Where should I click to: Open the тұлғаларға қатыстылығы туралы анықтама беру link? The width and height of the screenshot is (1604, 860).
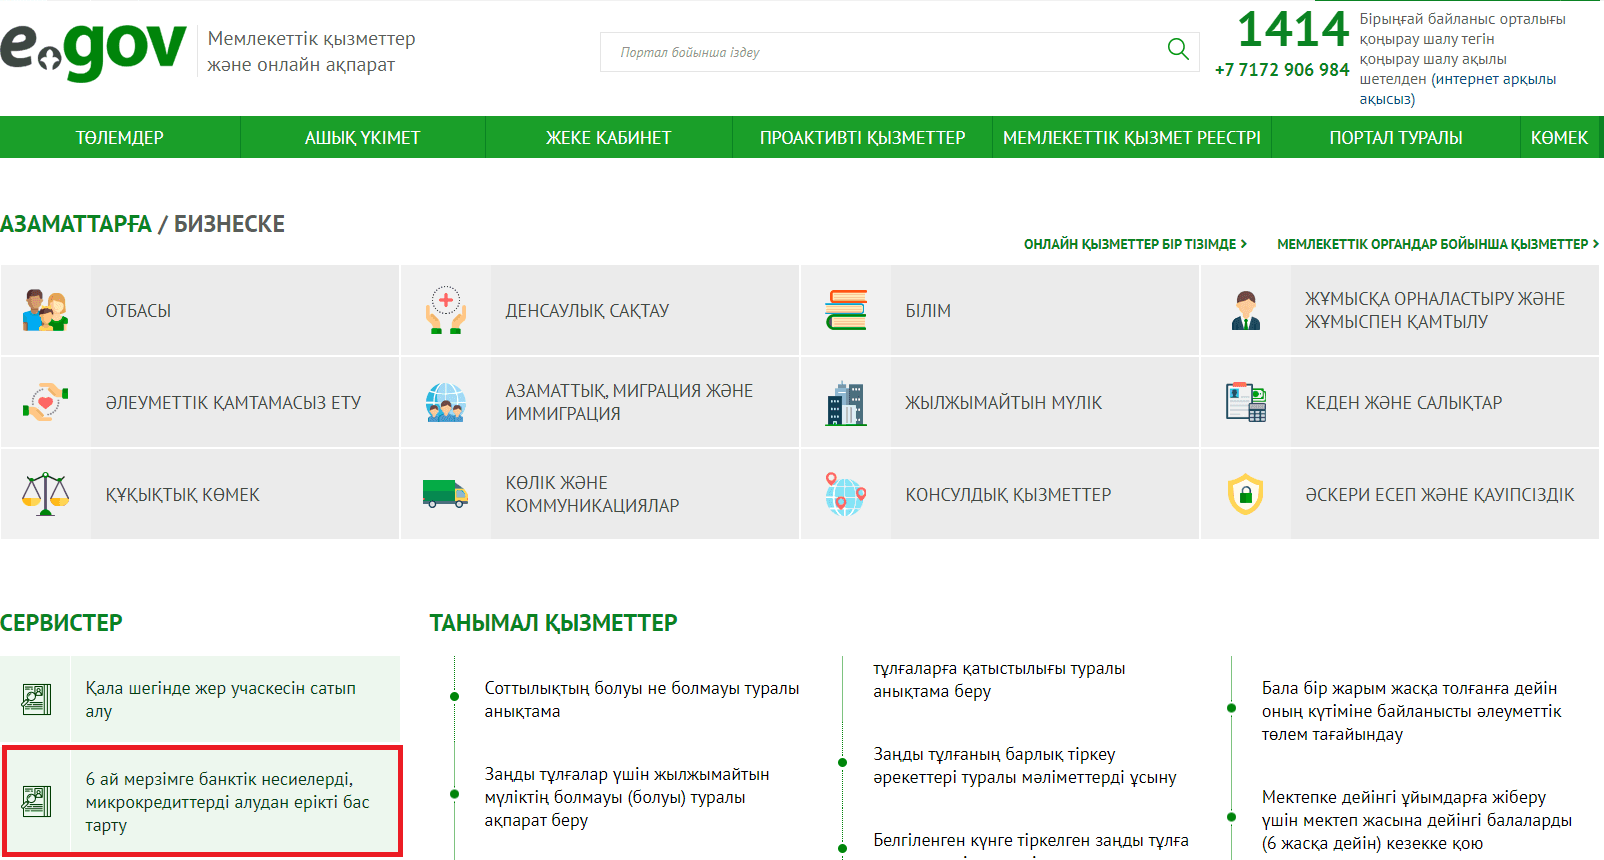[x=999, y=680]
